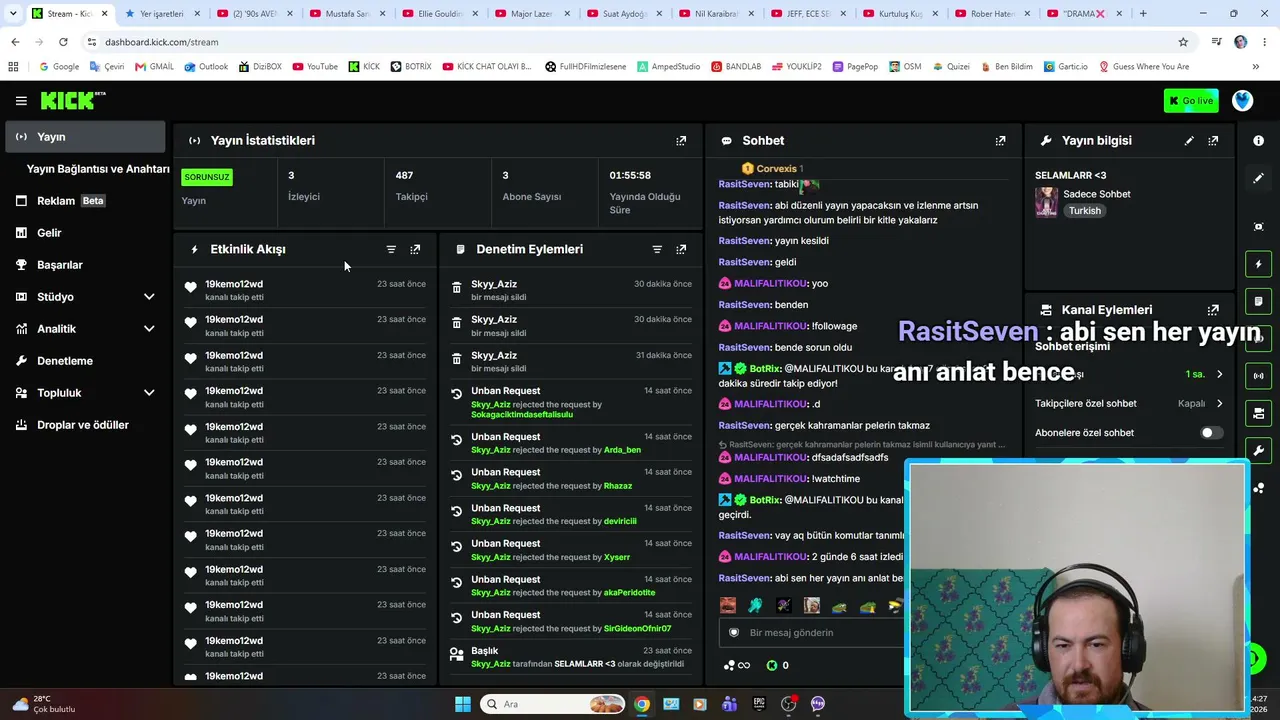The image size is (1280, 720).
Task: Open the user avatar menu
Action: (1243, 101)
